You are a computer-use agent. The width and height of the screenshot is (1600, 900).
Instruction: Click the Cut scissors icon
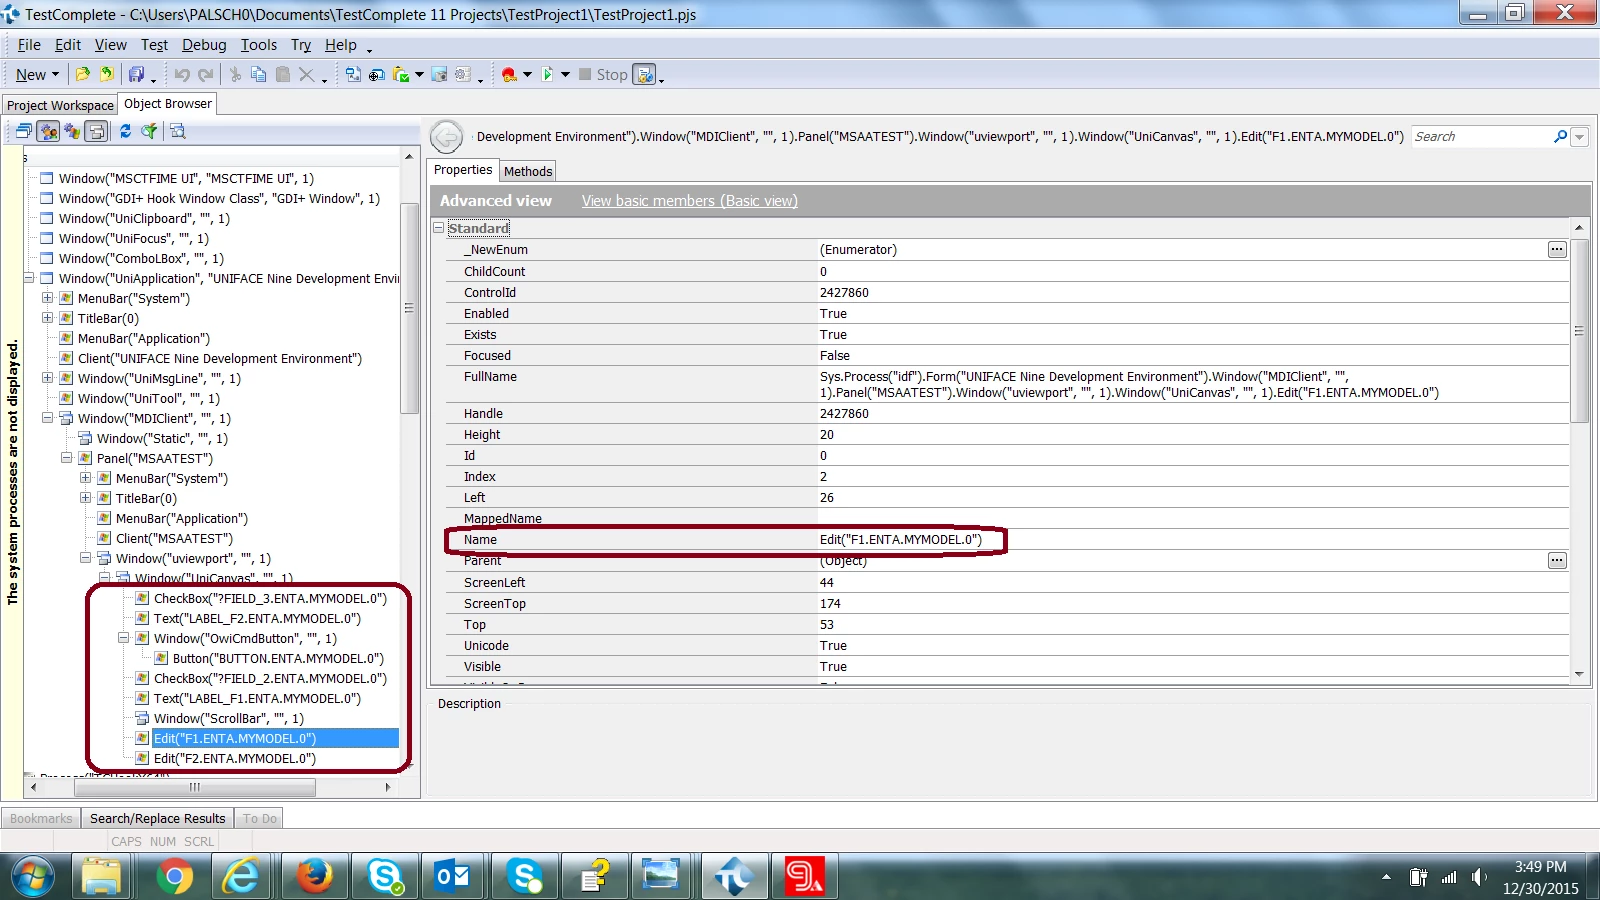(235, 74)
